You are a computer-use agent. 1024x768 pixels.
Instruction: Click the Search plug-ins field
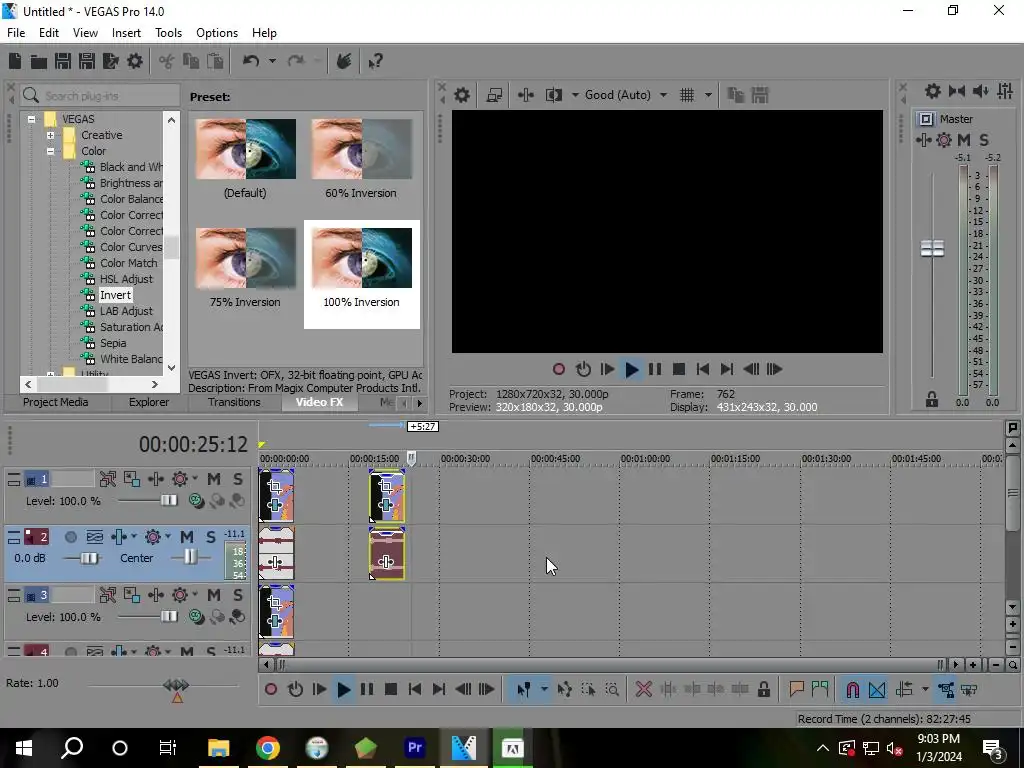click(x=100, y=96)
